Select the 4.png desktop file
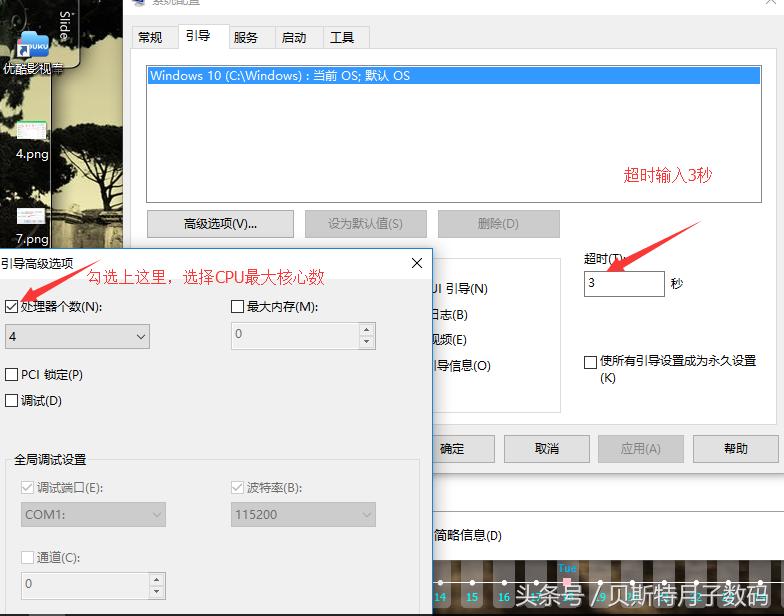This screenshot has height=616, width=784. point(32,140)
